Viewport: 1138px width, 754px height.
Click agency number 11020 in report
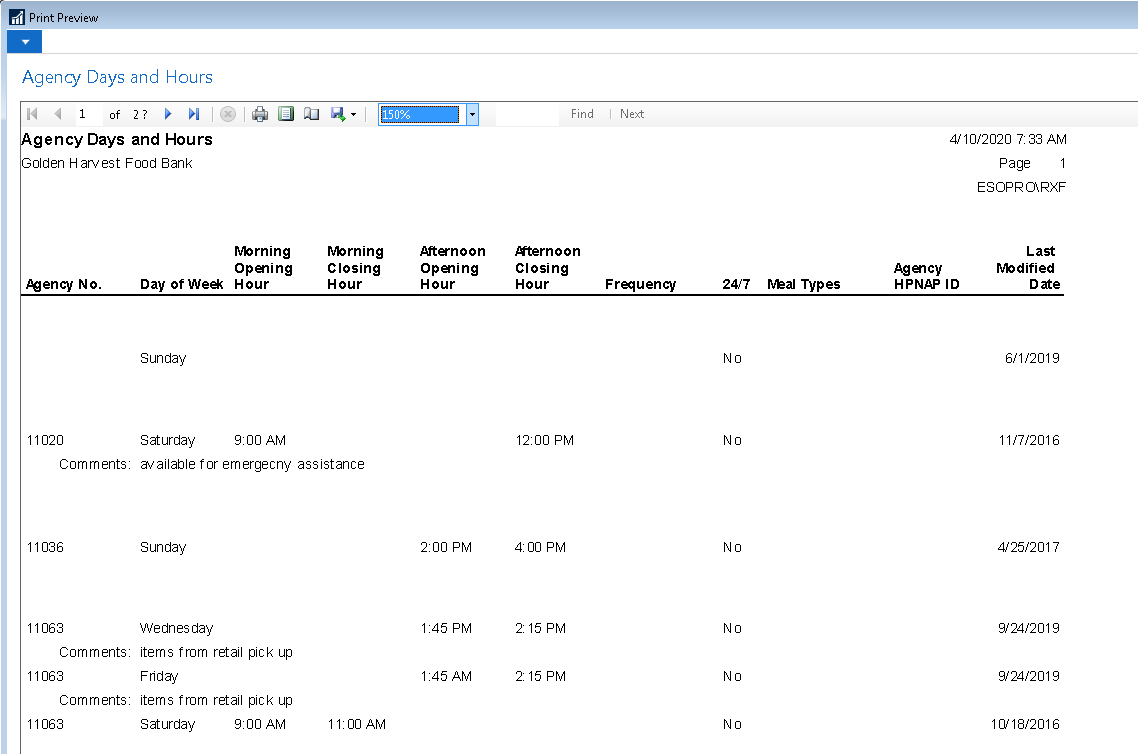pyautogui.click(x=45, y=440)
